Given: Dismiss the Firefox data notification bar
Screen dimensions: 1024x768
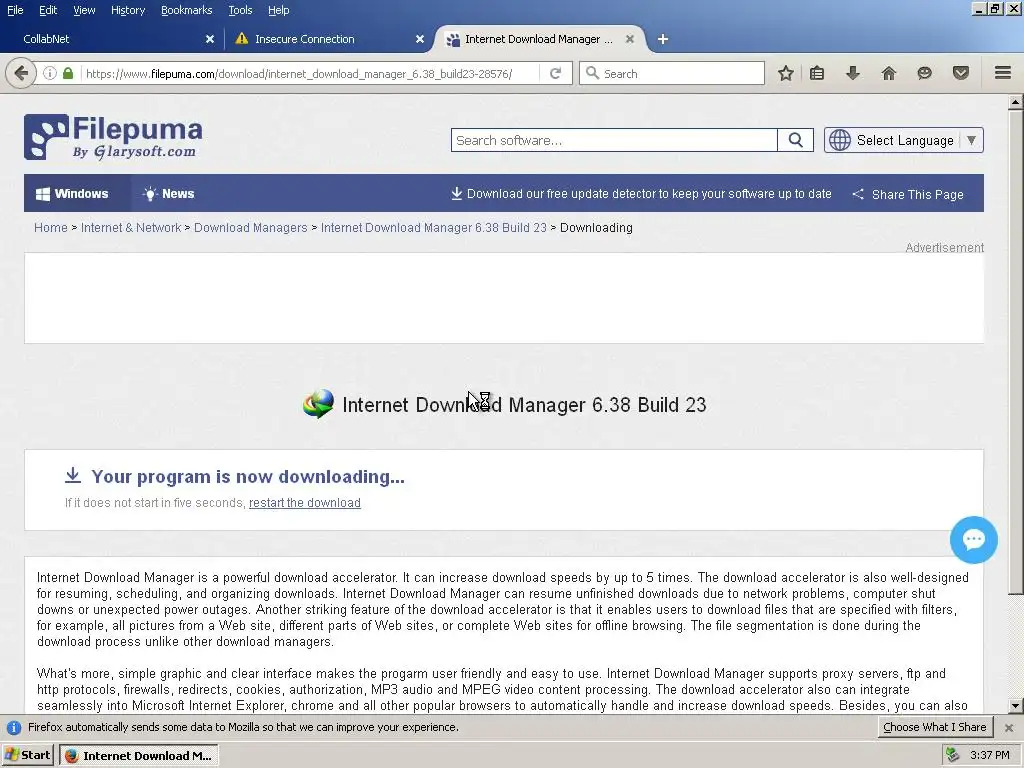Looking at the screenshot, I should (x=1009, y=728).
